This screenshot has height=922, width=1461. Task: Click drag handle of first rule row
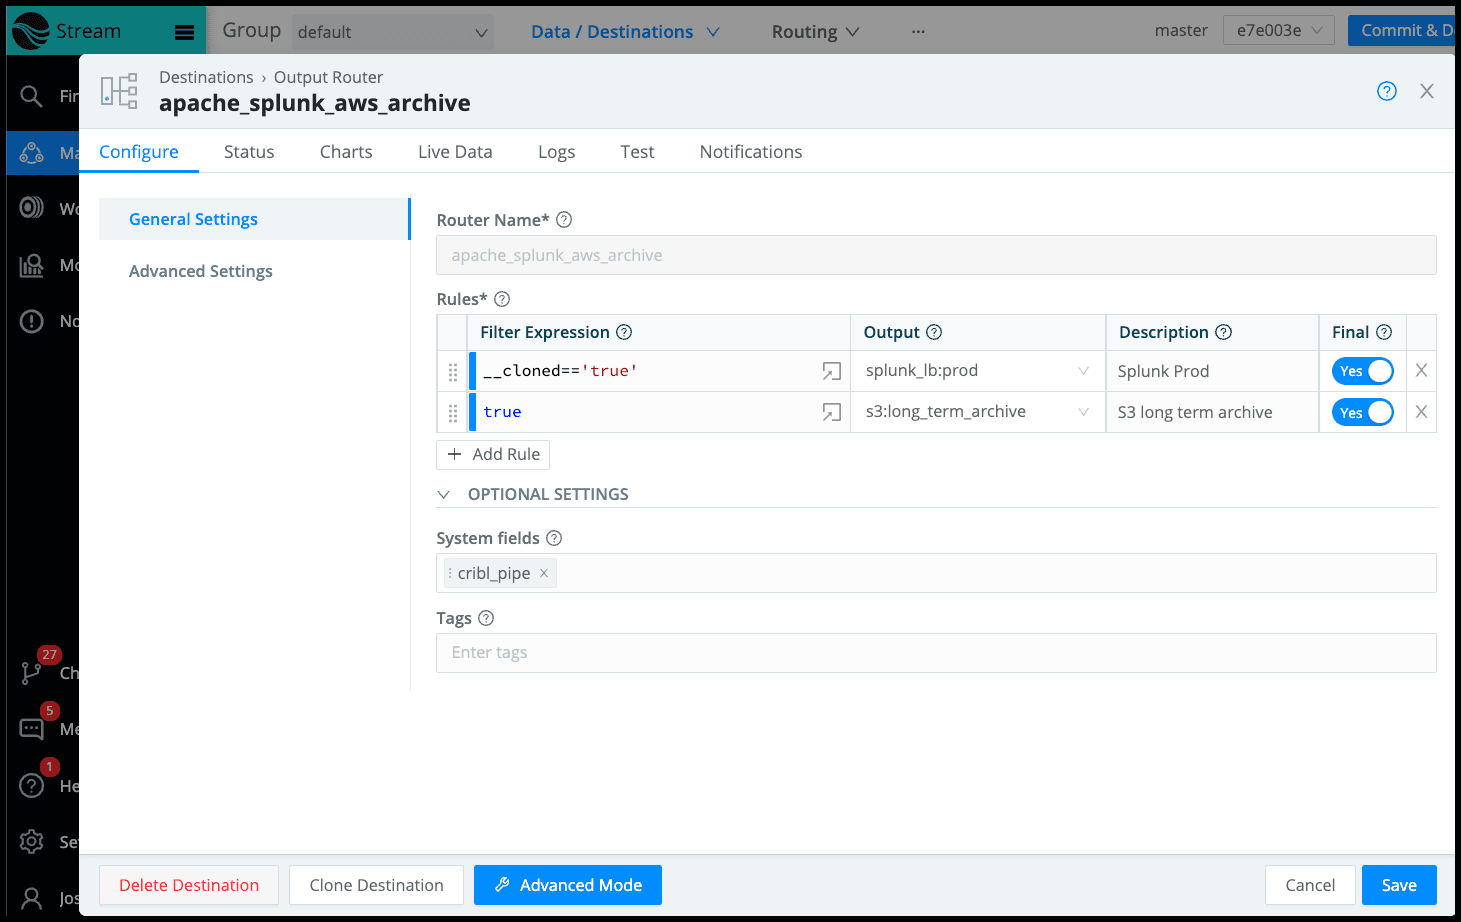453,371
